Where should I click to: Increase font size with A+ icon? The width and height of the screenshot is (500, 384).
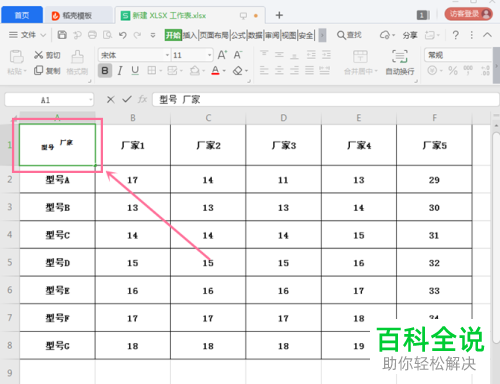pos(222,55)
